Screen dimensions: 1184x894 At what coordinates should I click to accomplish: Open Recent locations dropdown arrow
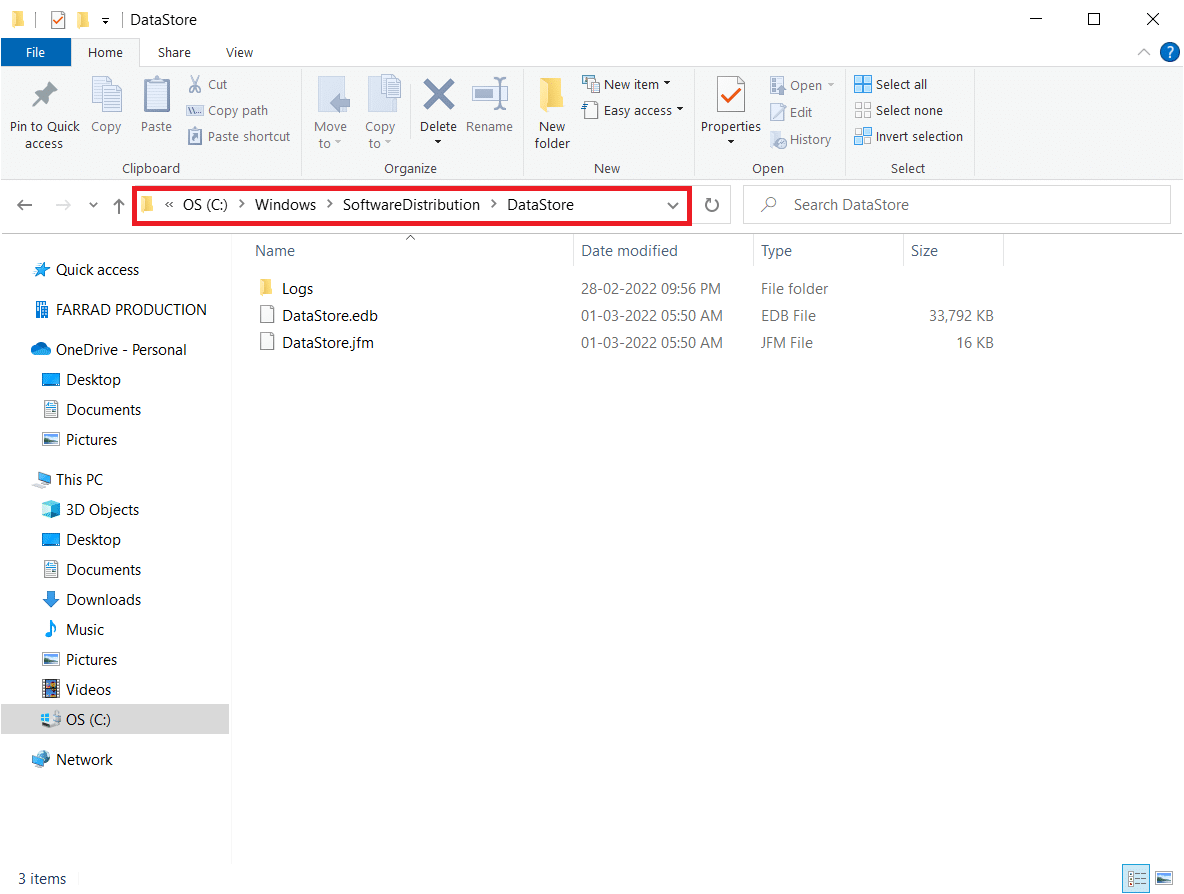tap(93, 205)
